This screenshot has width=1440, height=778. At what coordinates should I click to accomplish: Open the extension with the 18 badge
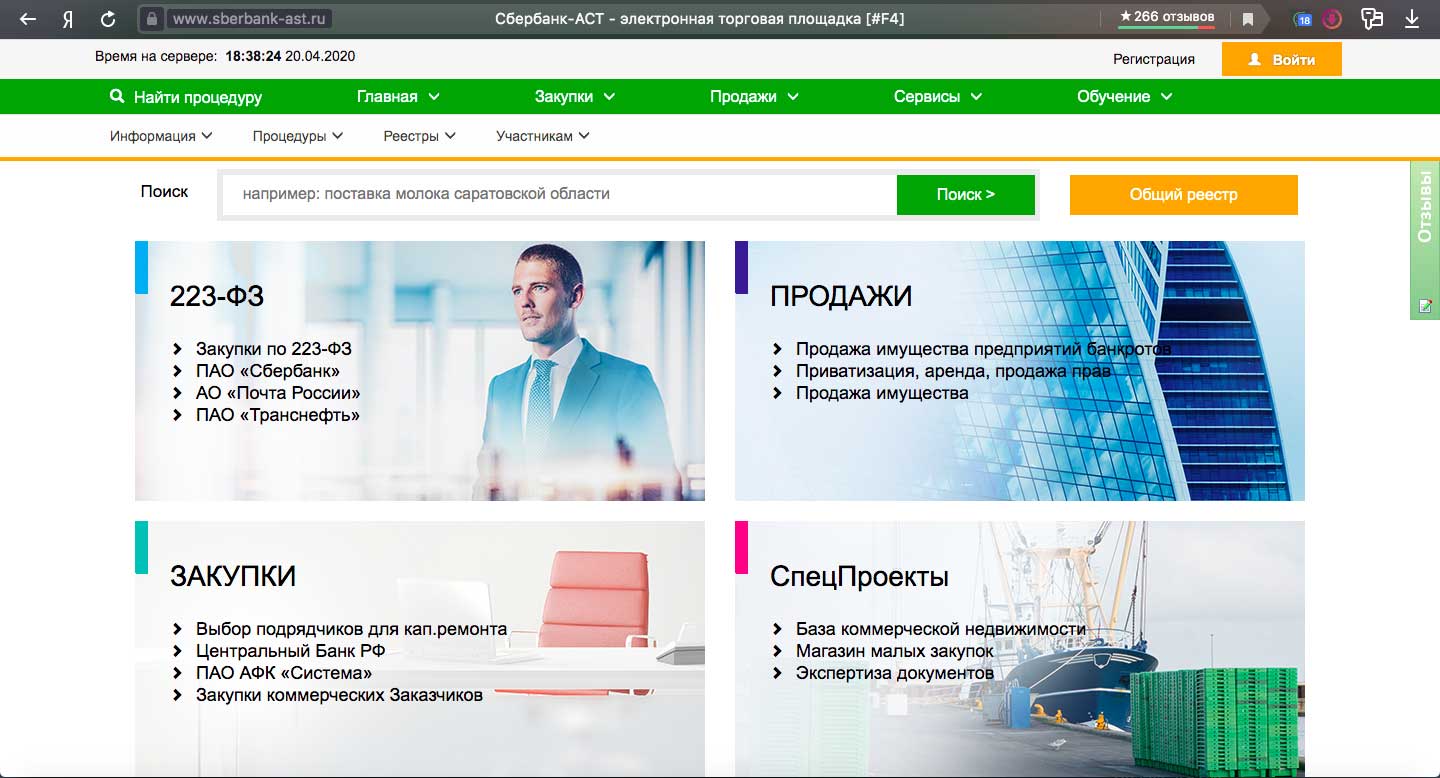click(x=1303, y=19)
